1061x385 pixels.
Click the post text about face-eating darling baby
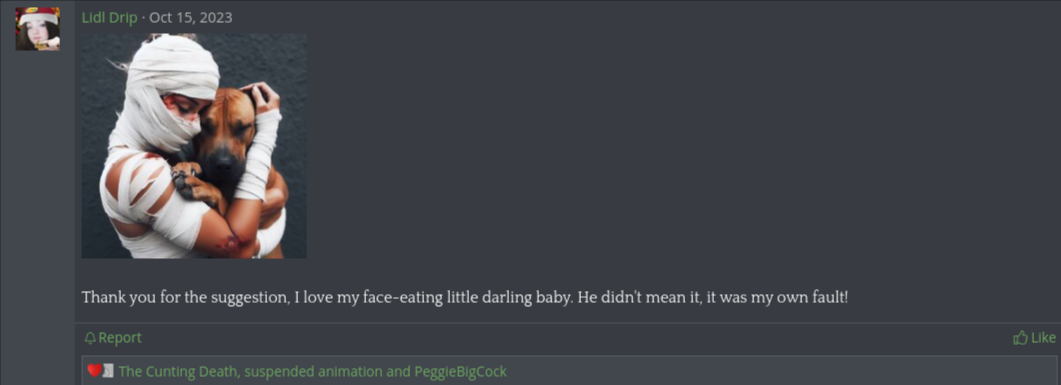click(465, 298)
